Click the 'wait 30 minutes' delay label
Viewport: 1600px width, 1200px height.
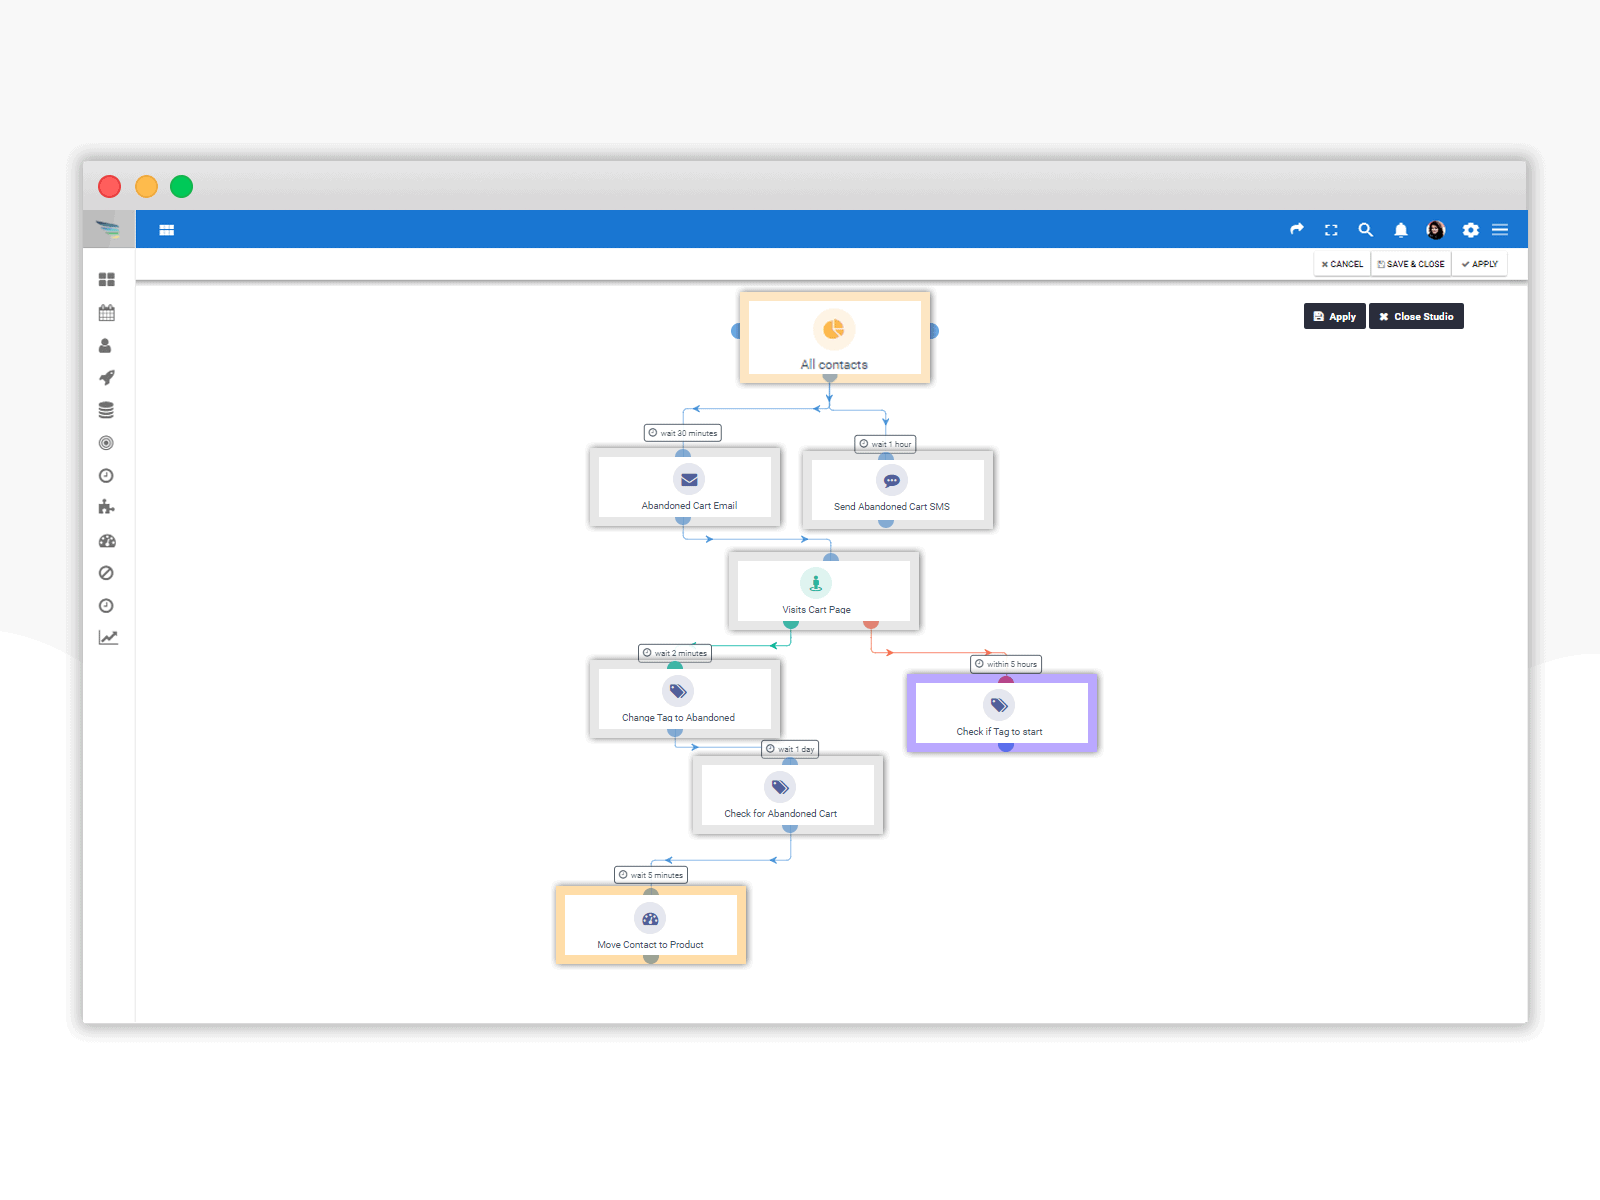(x=683, y=433)
